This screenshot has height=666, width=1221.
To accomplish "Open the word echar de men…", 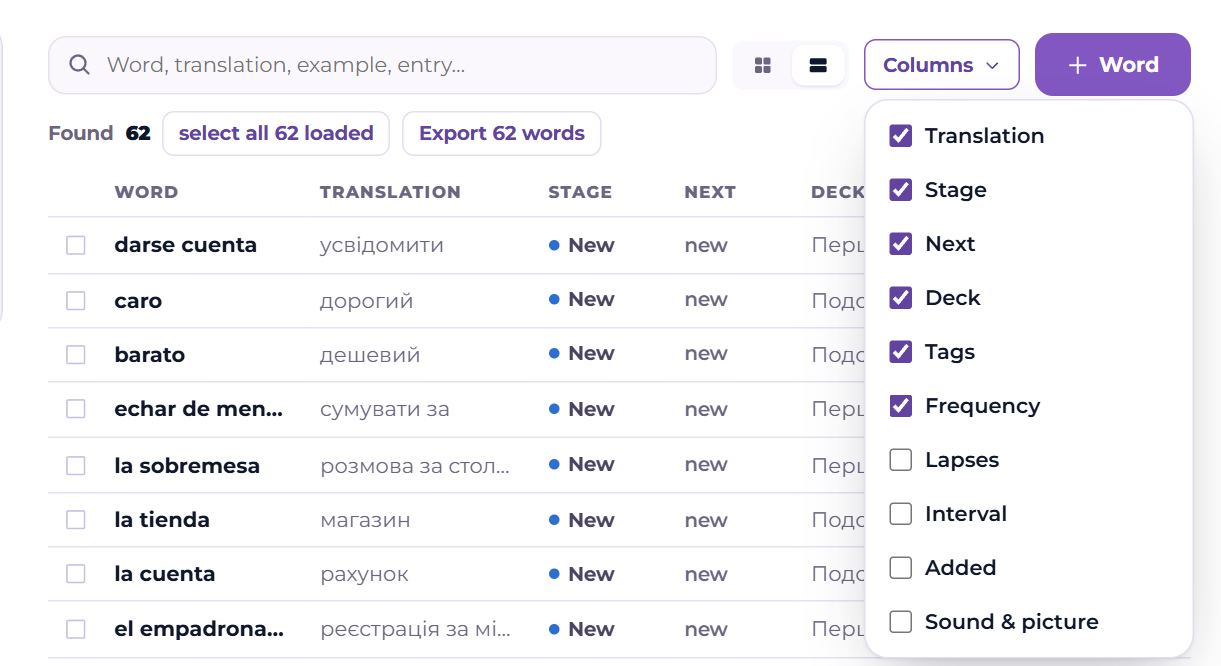I will [x=199, y=409].
